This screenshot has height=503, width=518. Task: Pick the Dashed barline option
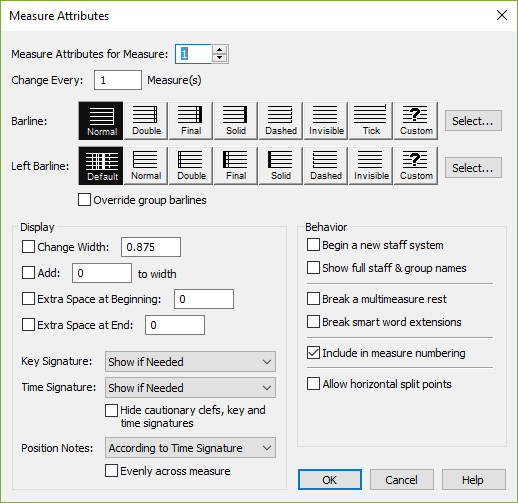(281, 121)
